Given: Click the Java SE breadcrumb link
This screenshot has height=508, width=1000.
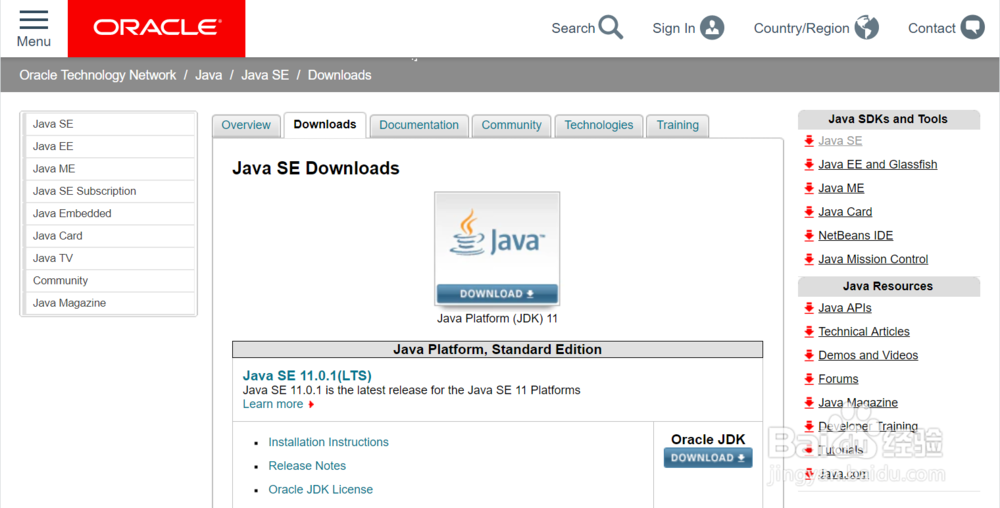Looking at the screenshot, I should coord(265,75).
